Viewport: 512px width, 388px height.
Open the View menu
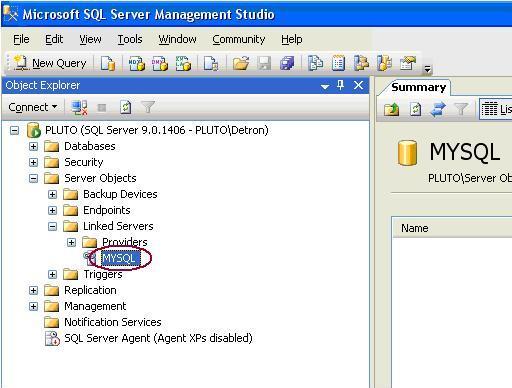(90, 39)
